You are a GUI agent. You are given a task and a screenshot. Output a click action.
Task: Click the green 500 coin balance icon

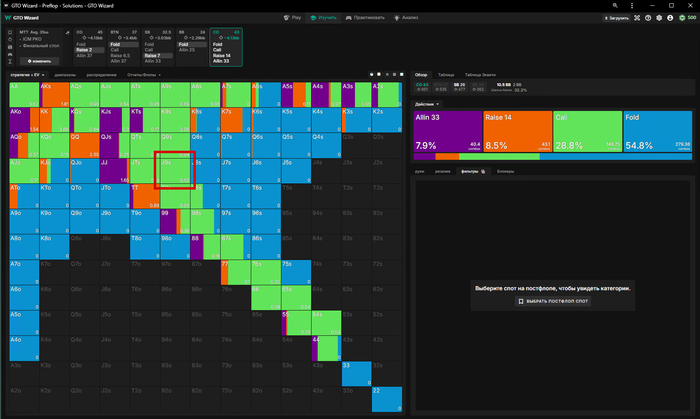[x=682, y=18]
